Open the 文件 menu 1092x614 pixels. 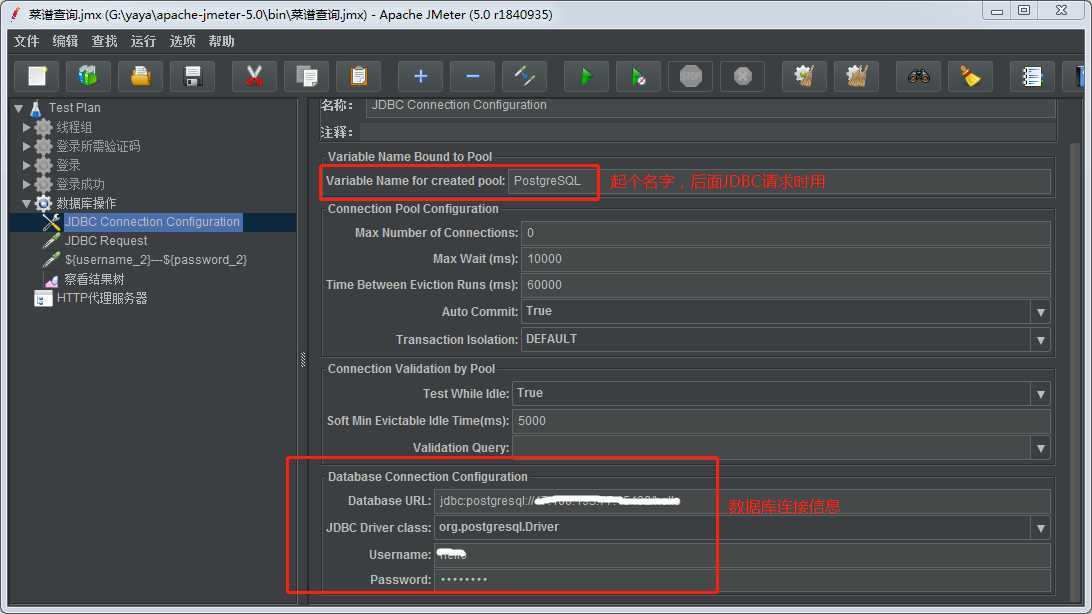click(x=26, y=41)
